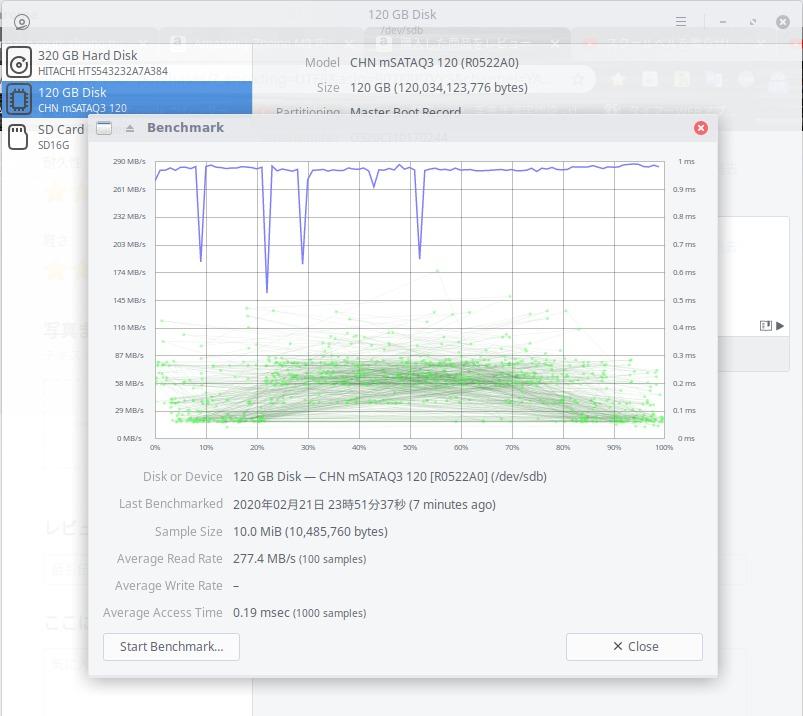Click the 'Master Boot Record' partitioning value

coord(406,112)
